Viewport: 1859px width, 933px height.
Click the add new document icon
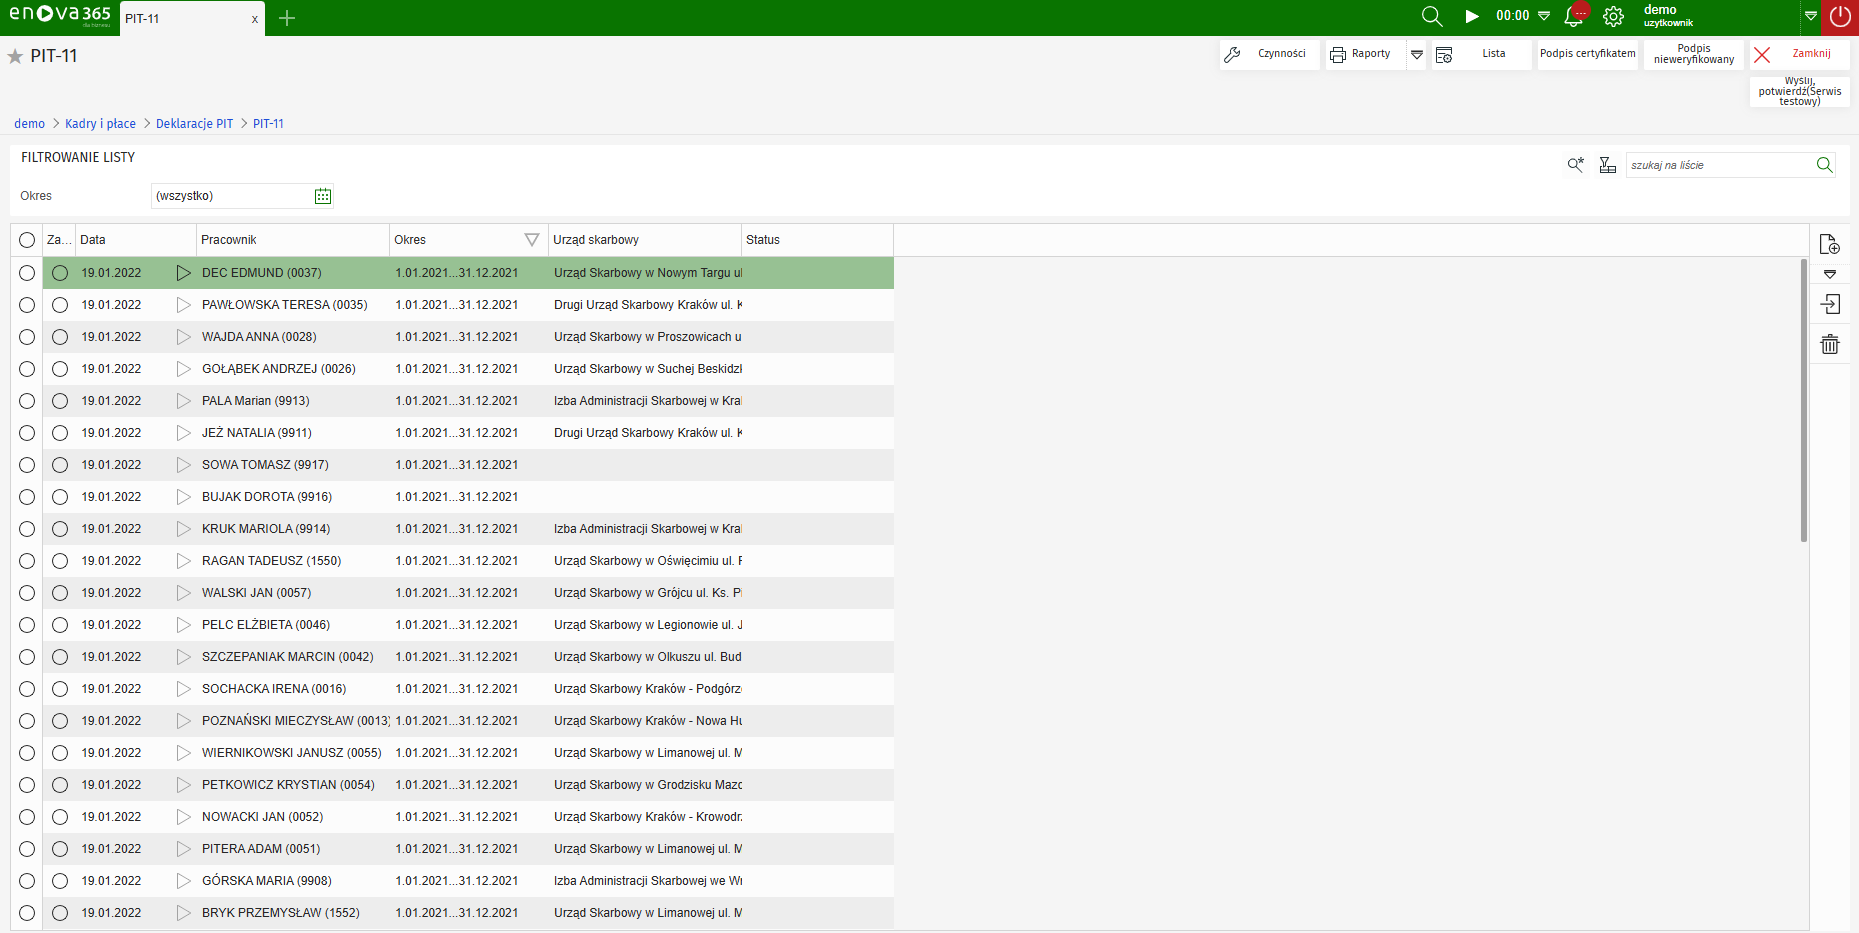pyautogui.click(x=1829, y=244)
